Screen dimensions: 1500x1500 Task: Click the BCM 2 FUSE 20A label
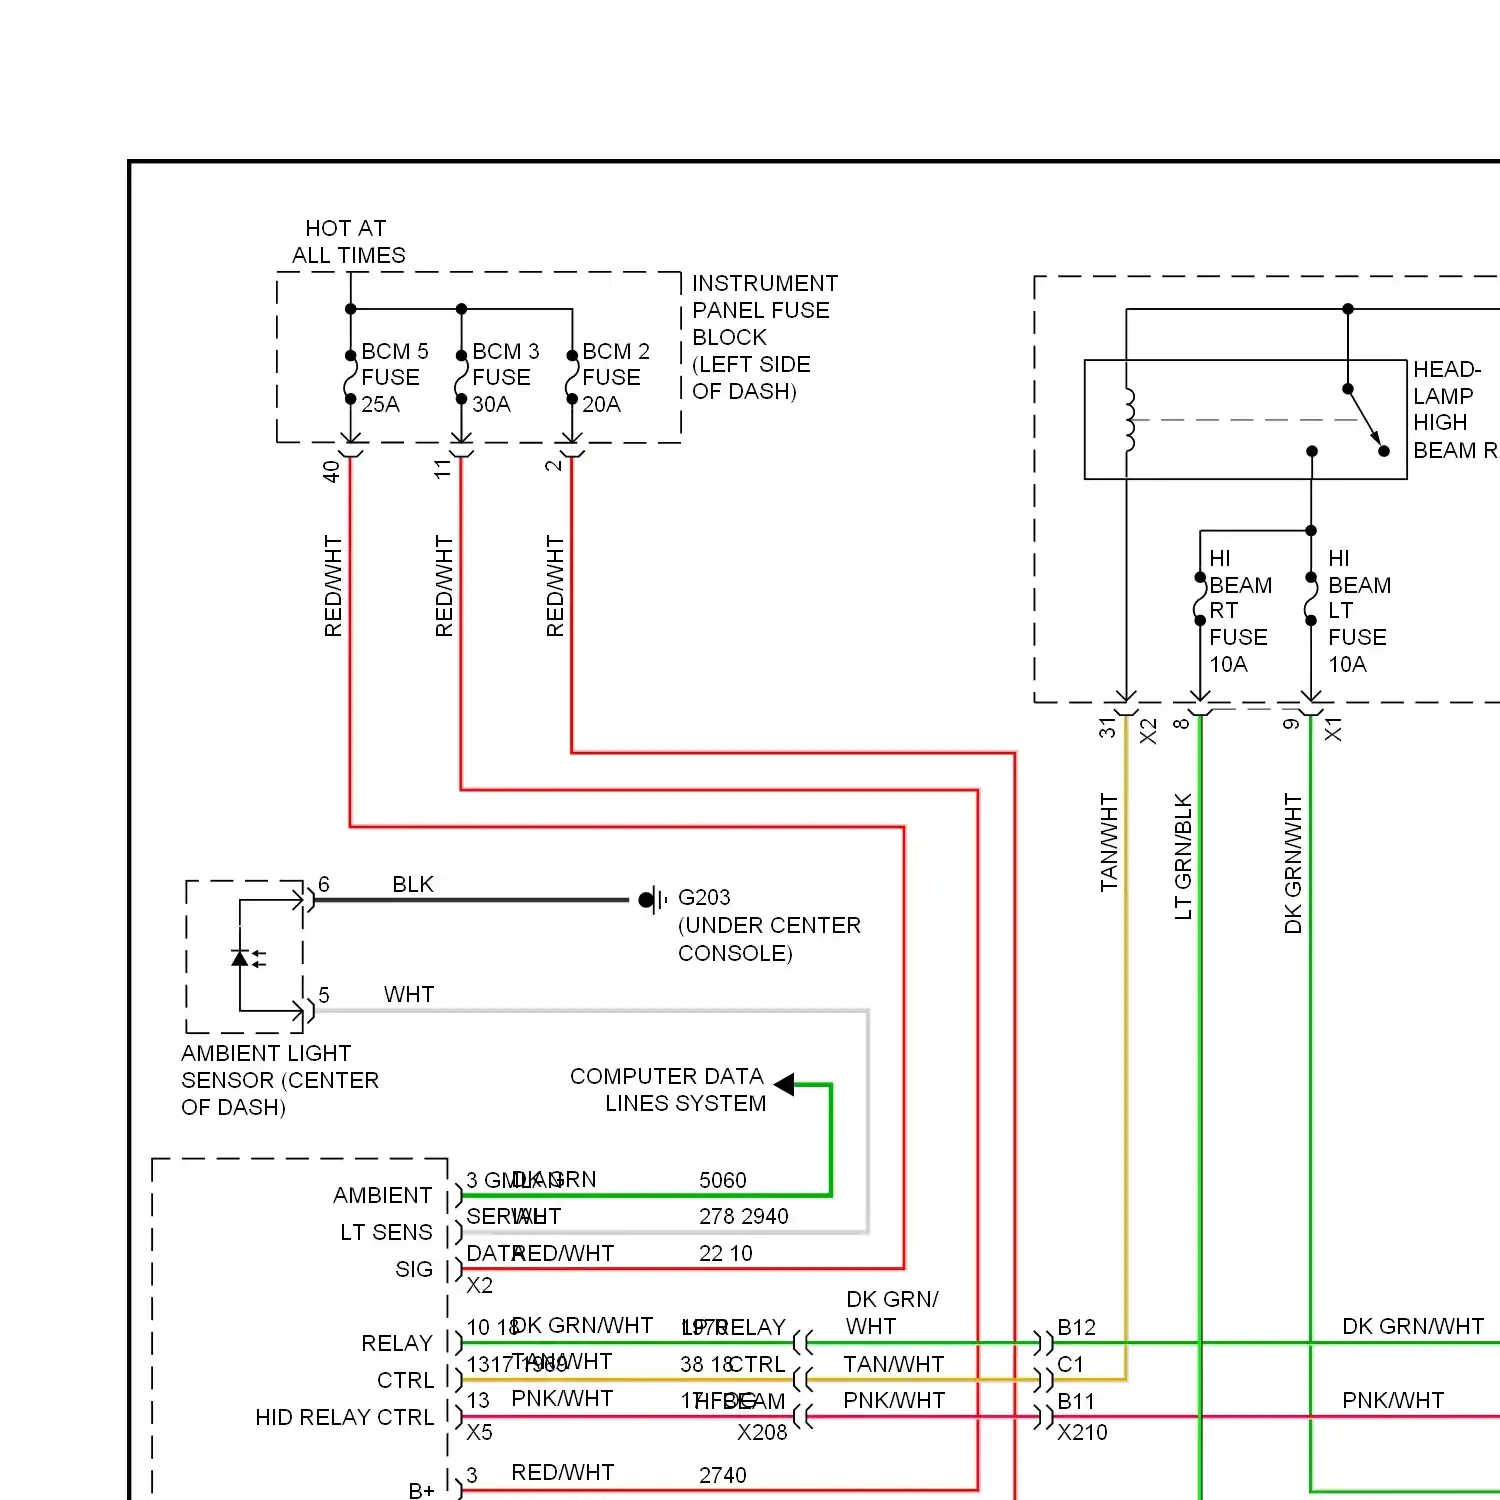coord(616,378)
